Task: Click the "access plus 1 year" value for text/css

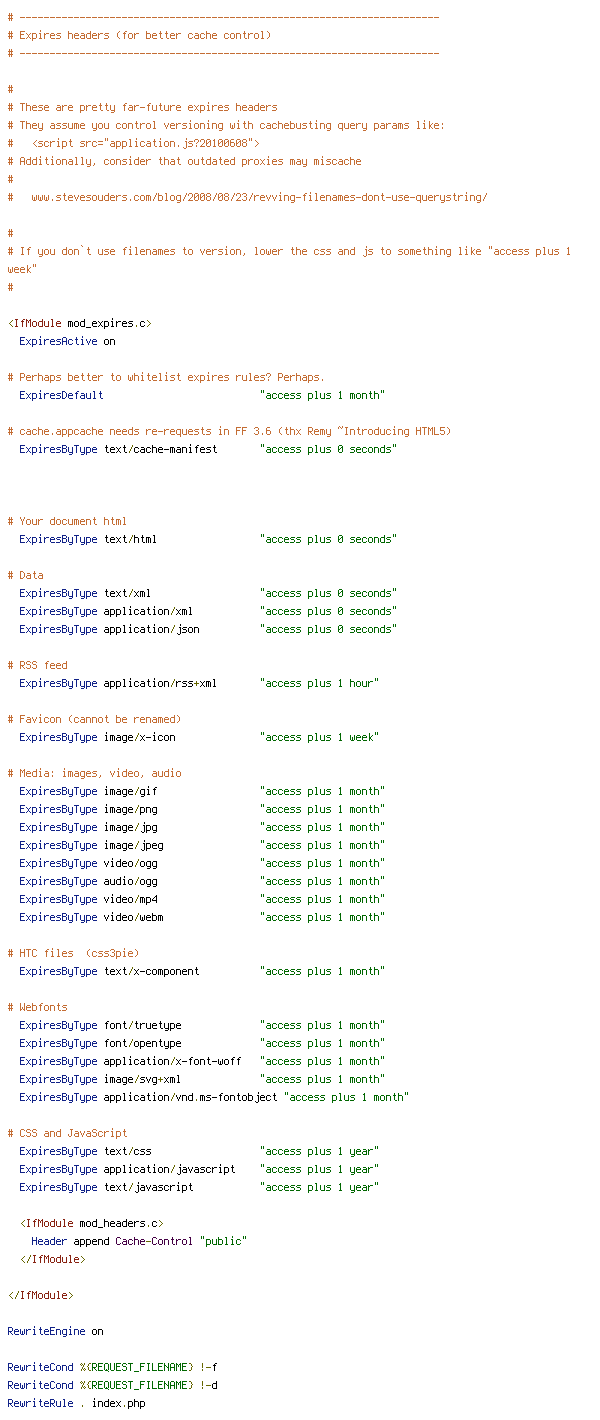Action: pos(320,1151)
